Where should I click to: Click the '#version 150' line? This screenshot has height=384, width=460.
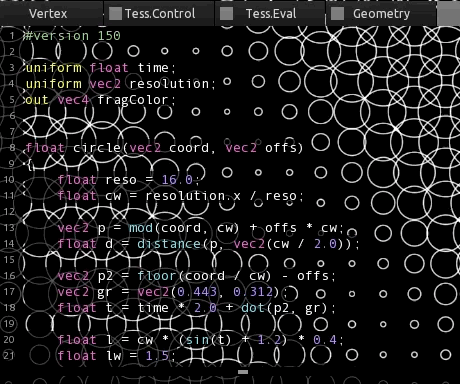click(x=72, y=36)
